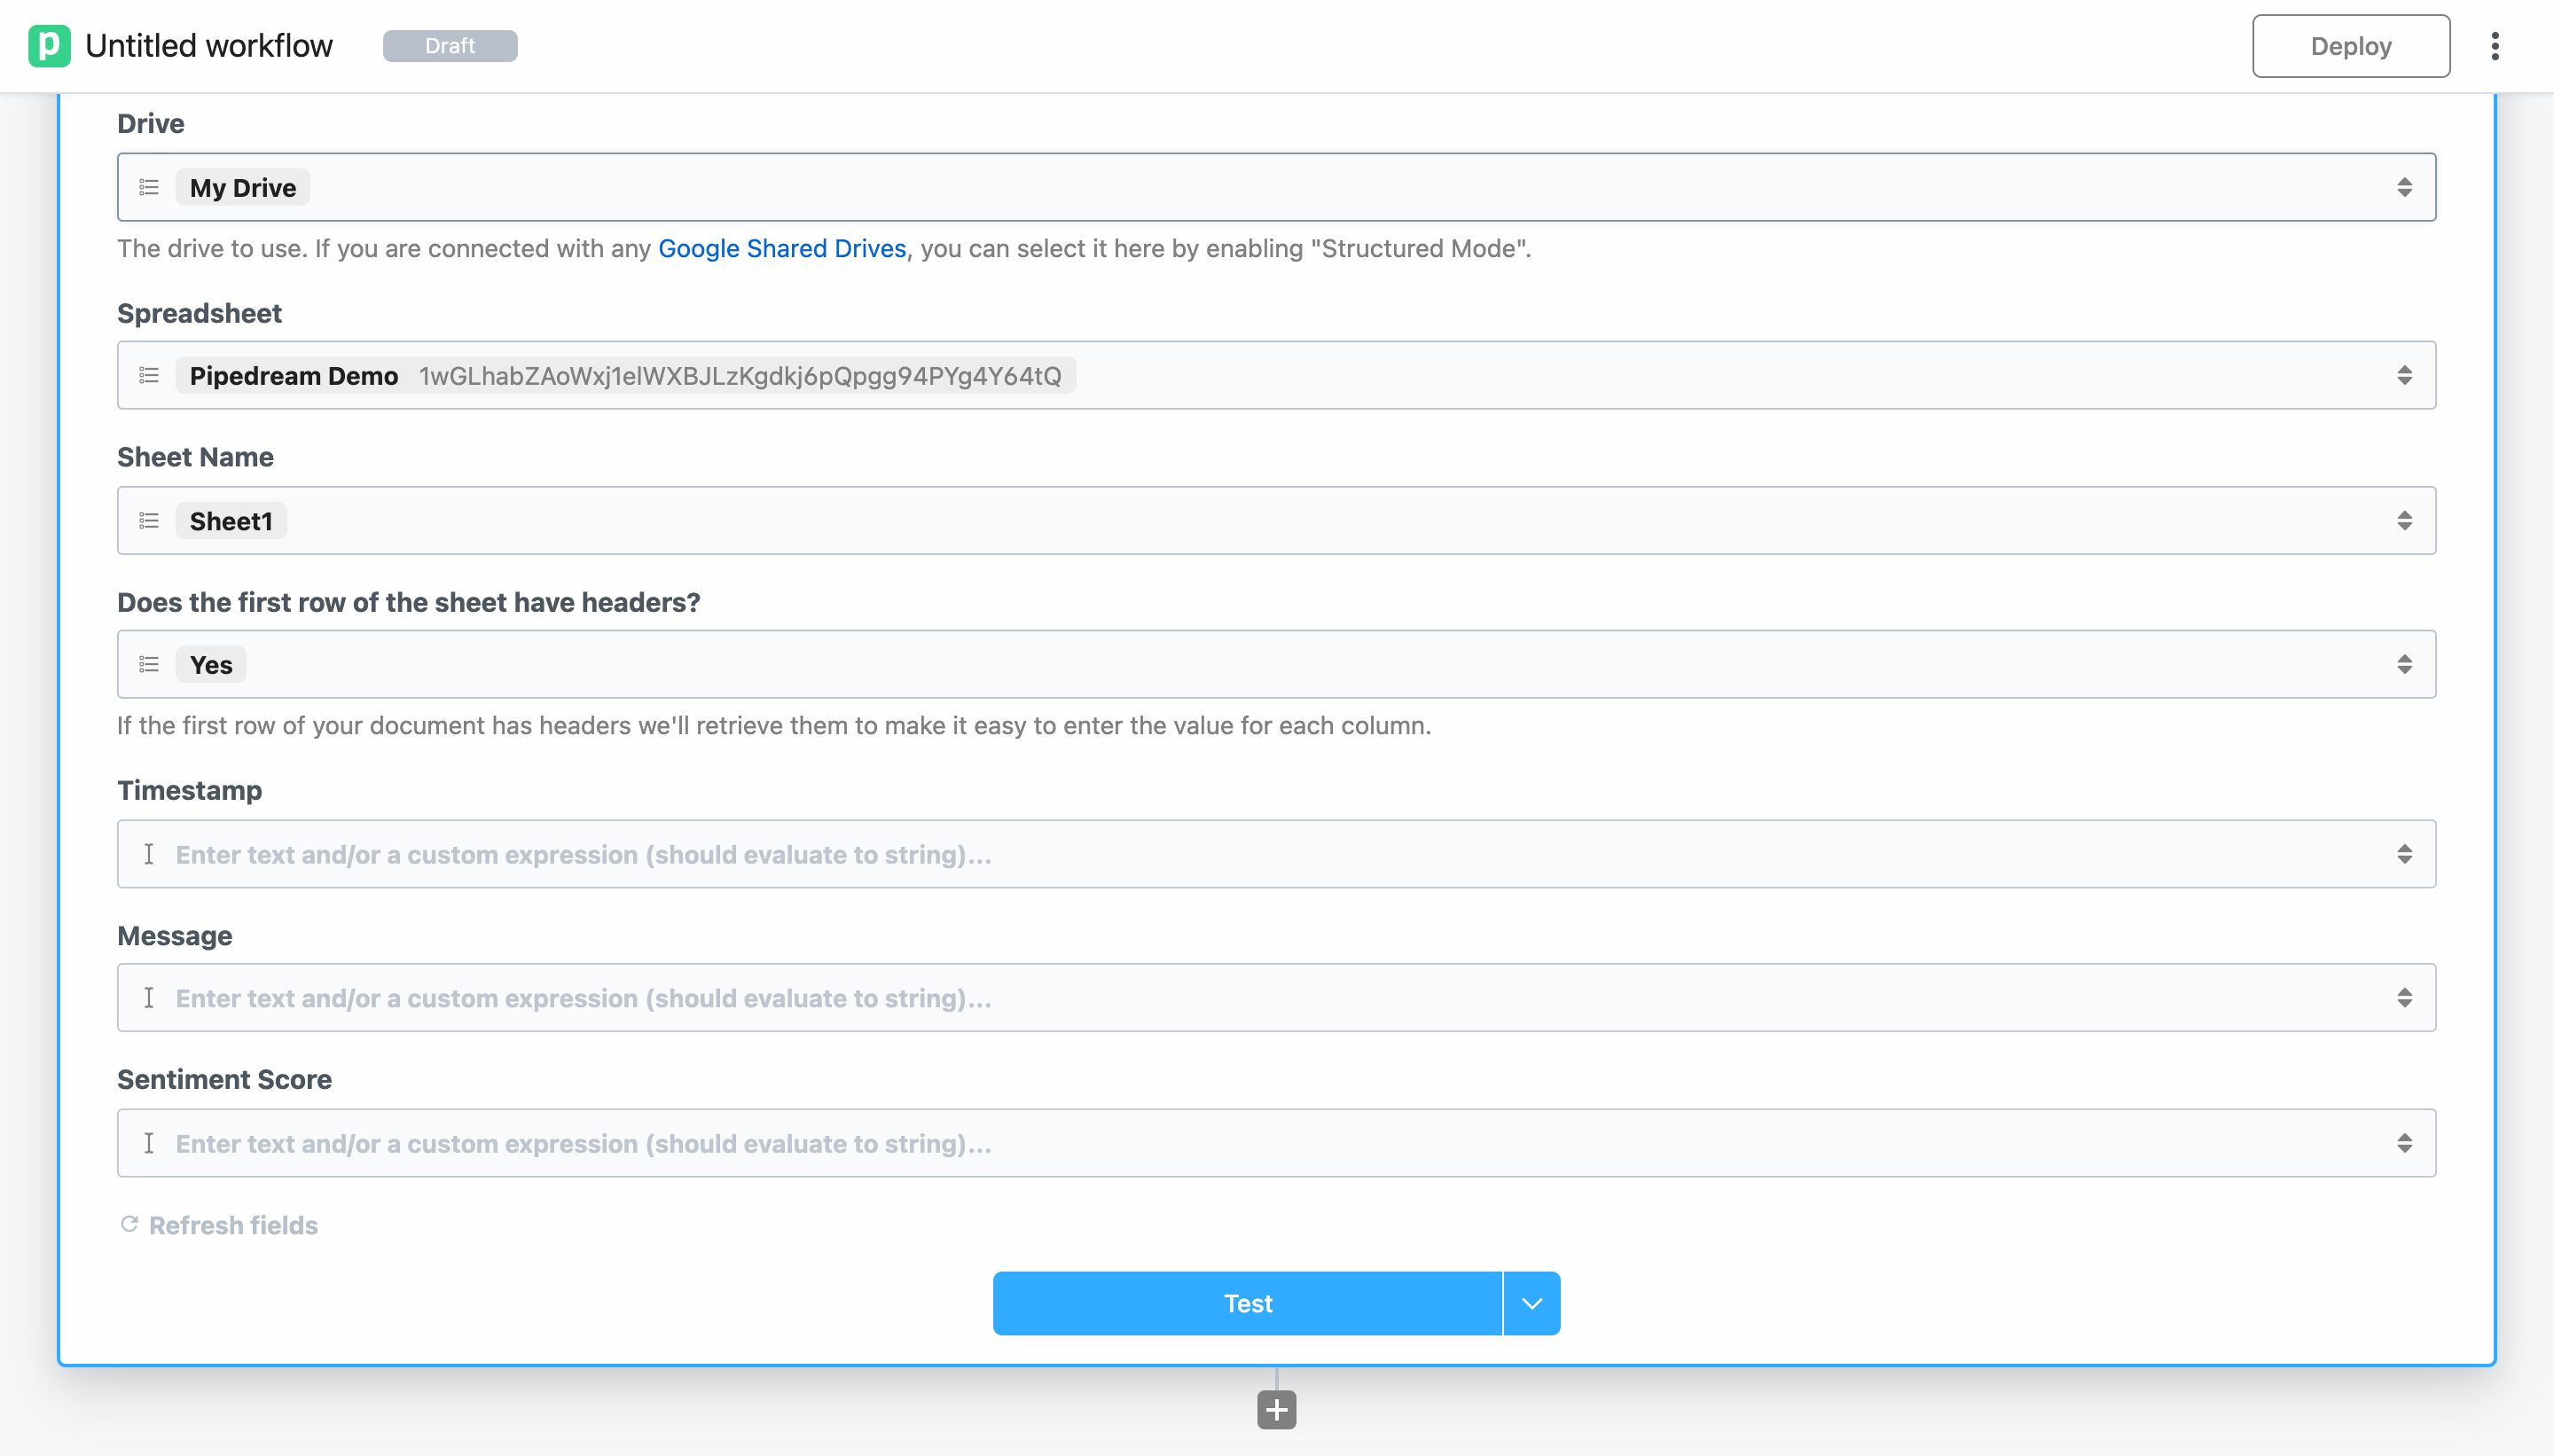Click Refresh fields text link
The image size is (2554, 1456).
tap(233, 1225)
